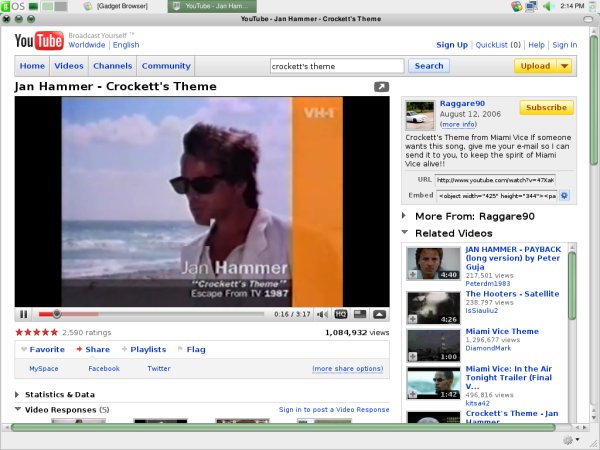Focus the search text field
Screen dimensions: 600x450
pyautogui.click(x=337, y=66)
